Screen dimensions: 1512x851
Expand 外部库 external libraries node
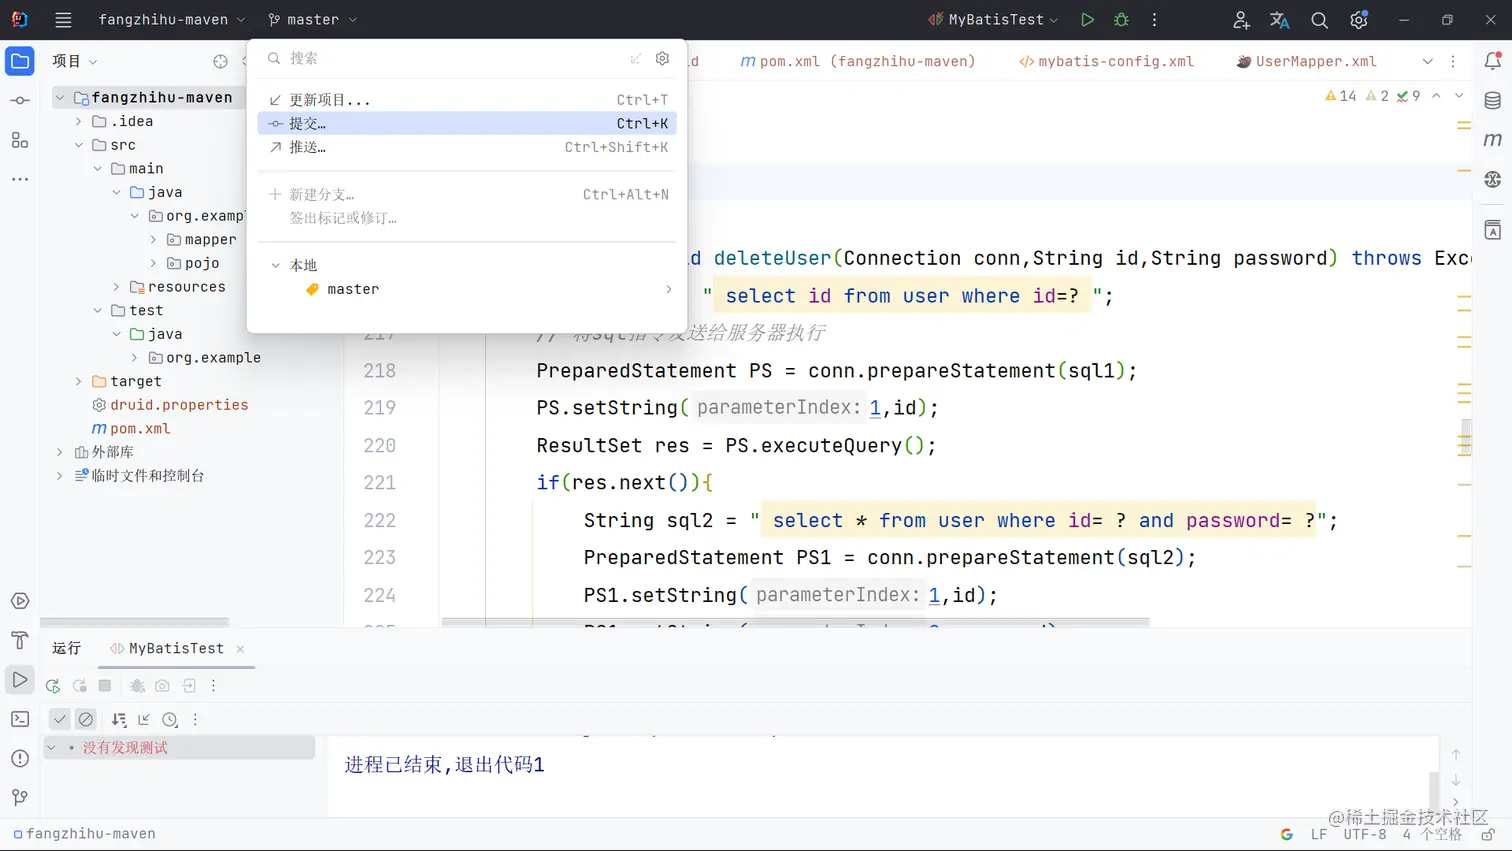click(60, 452)
